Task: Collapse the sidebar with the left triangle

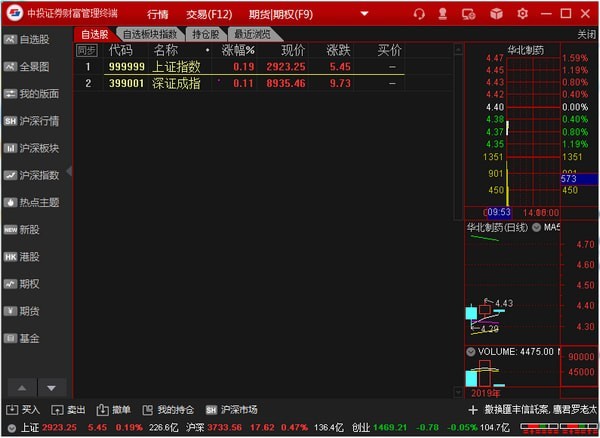Action: (69, 171)
